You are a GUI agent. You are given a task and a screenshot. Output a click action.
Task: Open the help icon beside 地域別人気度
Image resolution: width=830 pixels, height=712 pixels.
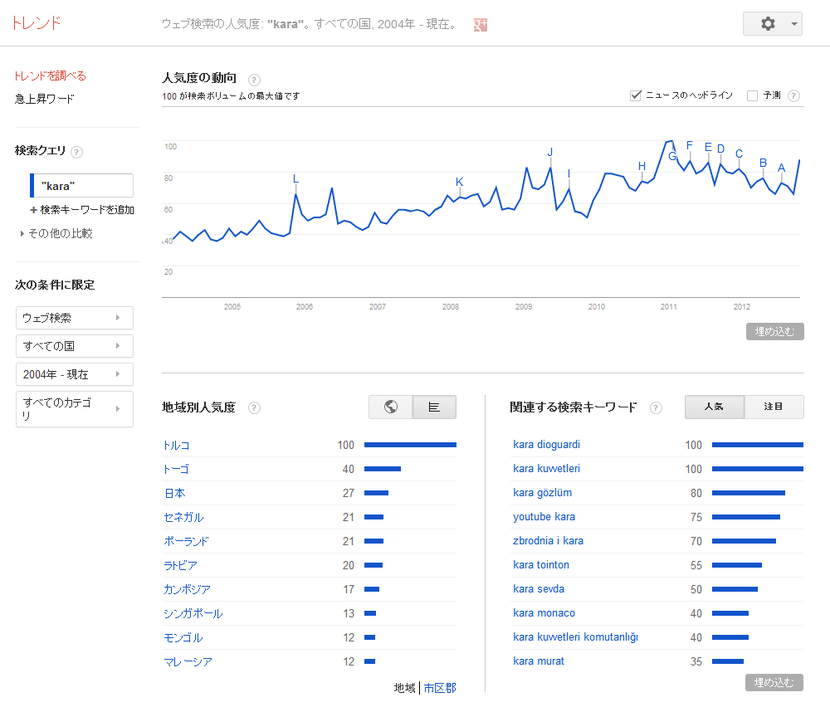pyautogui.click(x=254, y=408)
